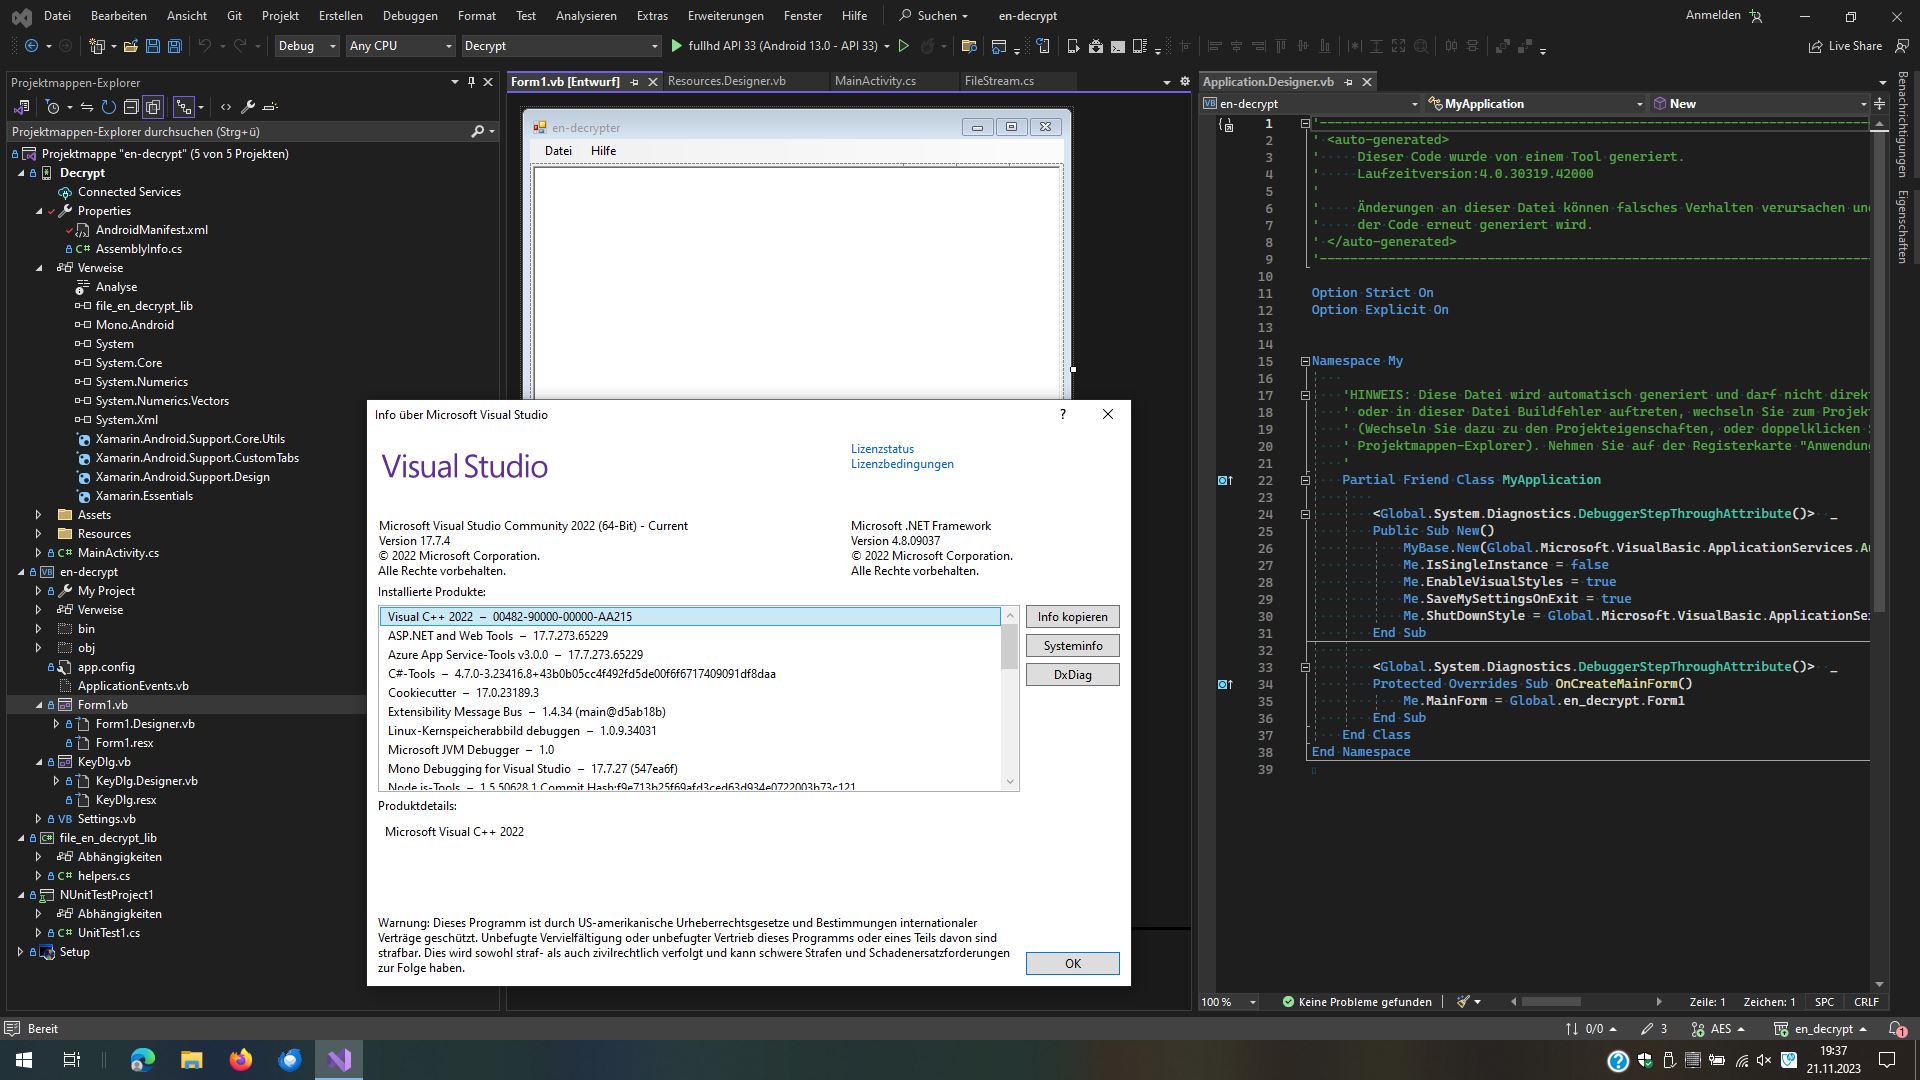Click the Sync with Active Document icon
The width and height of the screenshot is (1920, 1080).
click(x=87, y=107)
